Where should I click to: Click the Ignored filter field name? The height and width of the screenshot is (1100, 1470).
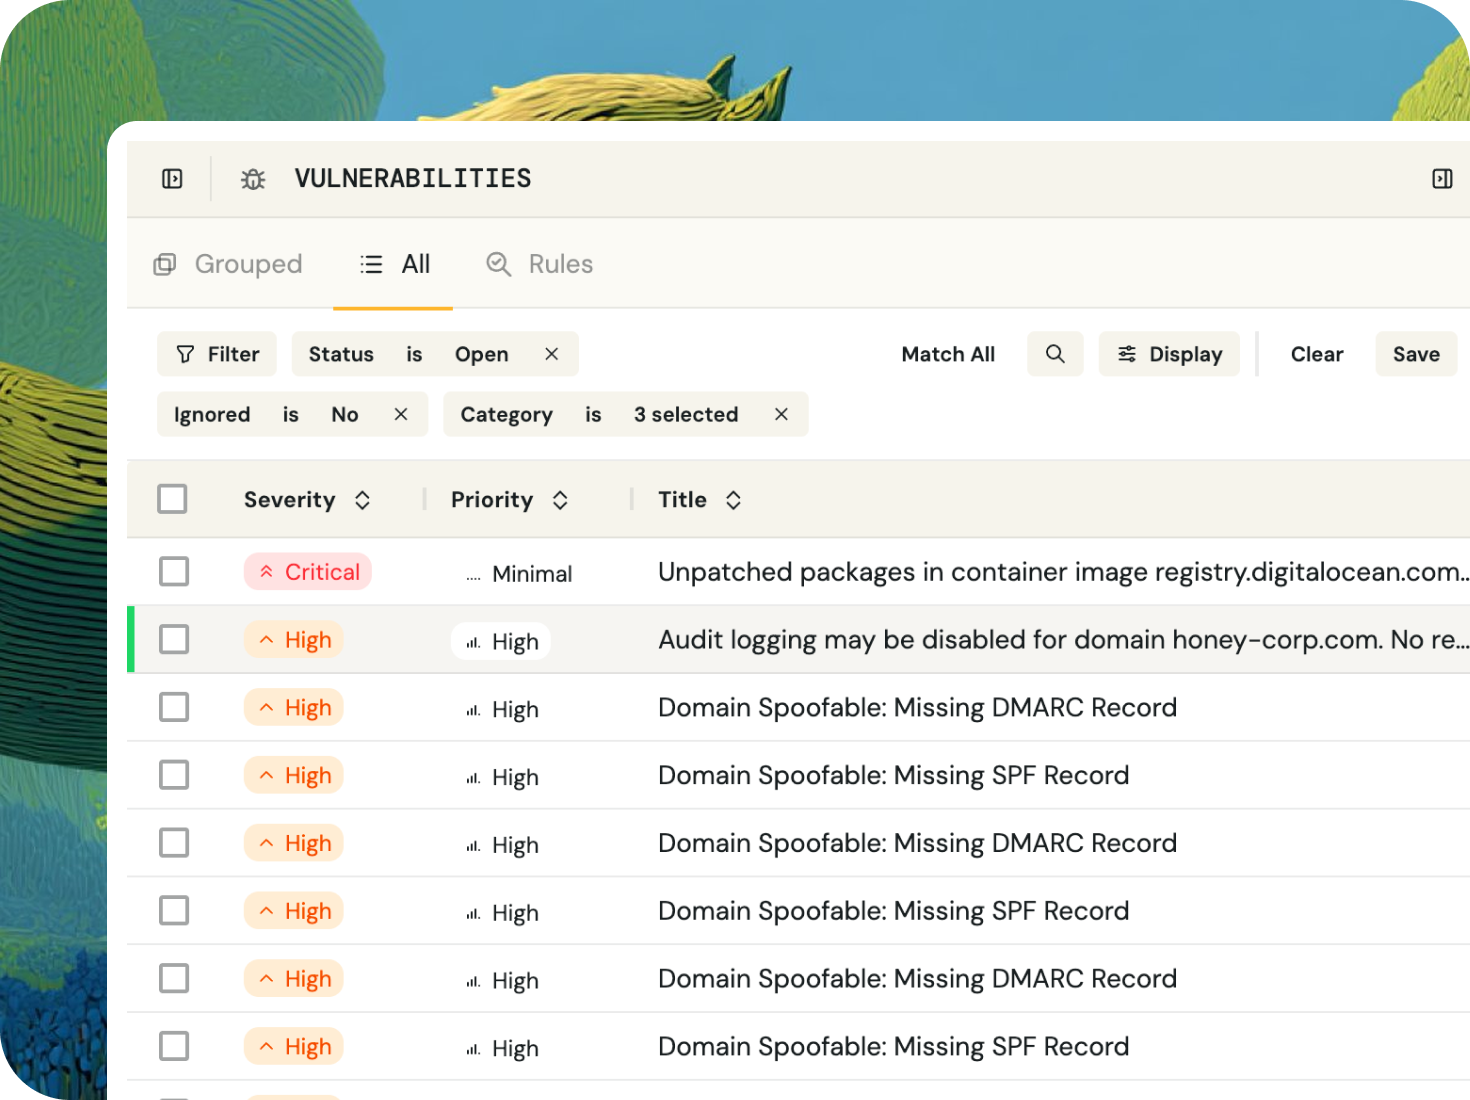212,414
